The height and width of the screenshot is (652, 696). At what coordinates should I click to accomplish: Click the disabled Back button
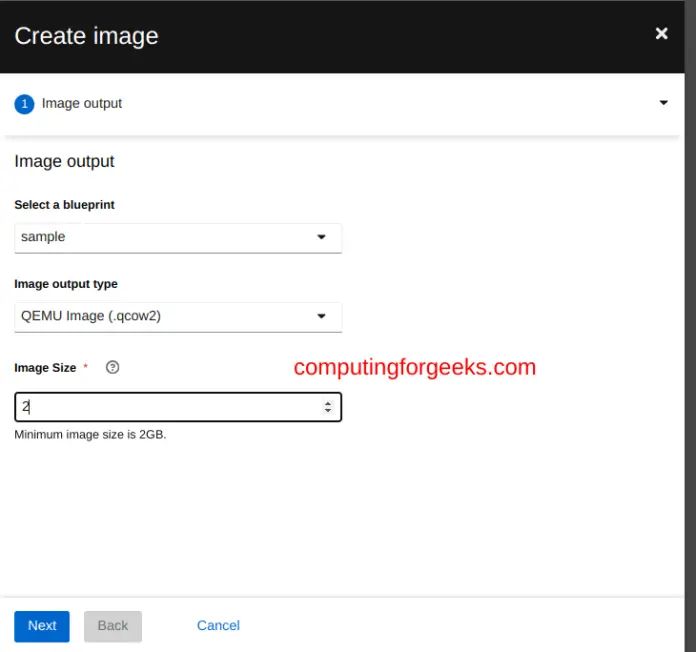point(113,626)
